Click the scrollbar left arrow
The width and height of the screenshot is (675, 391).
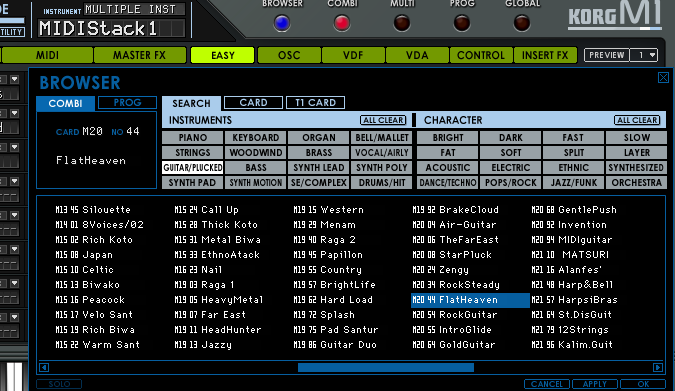pyautogui.click(x=44, y=367)
